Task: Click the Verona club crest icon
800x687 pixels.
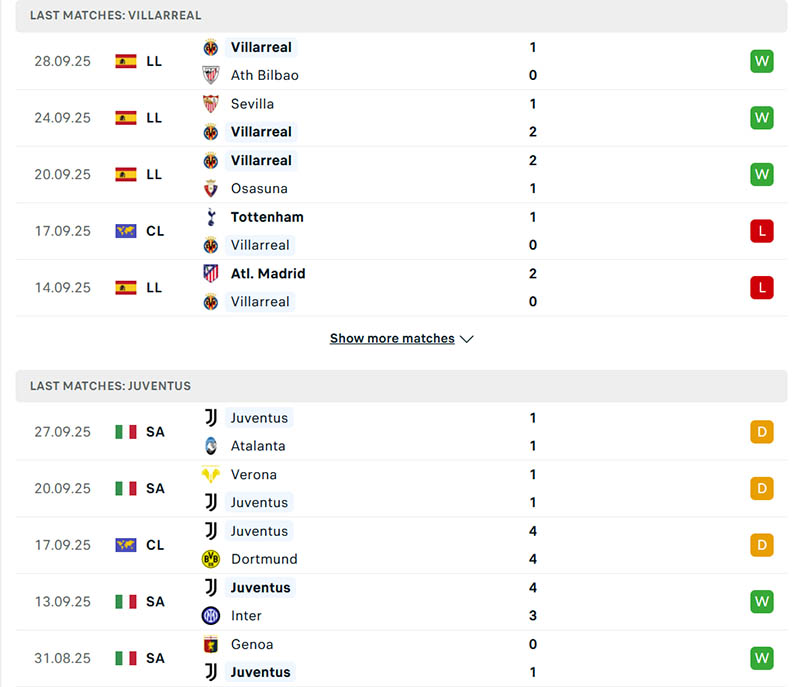Action: click(x=210, y=475)
